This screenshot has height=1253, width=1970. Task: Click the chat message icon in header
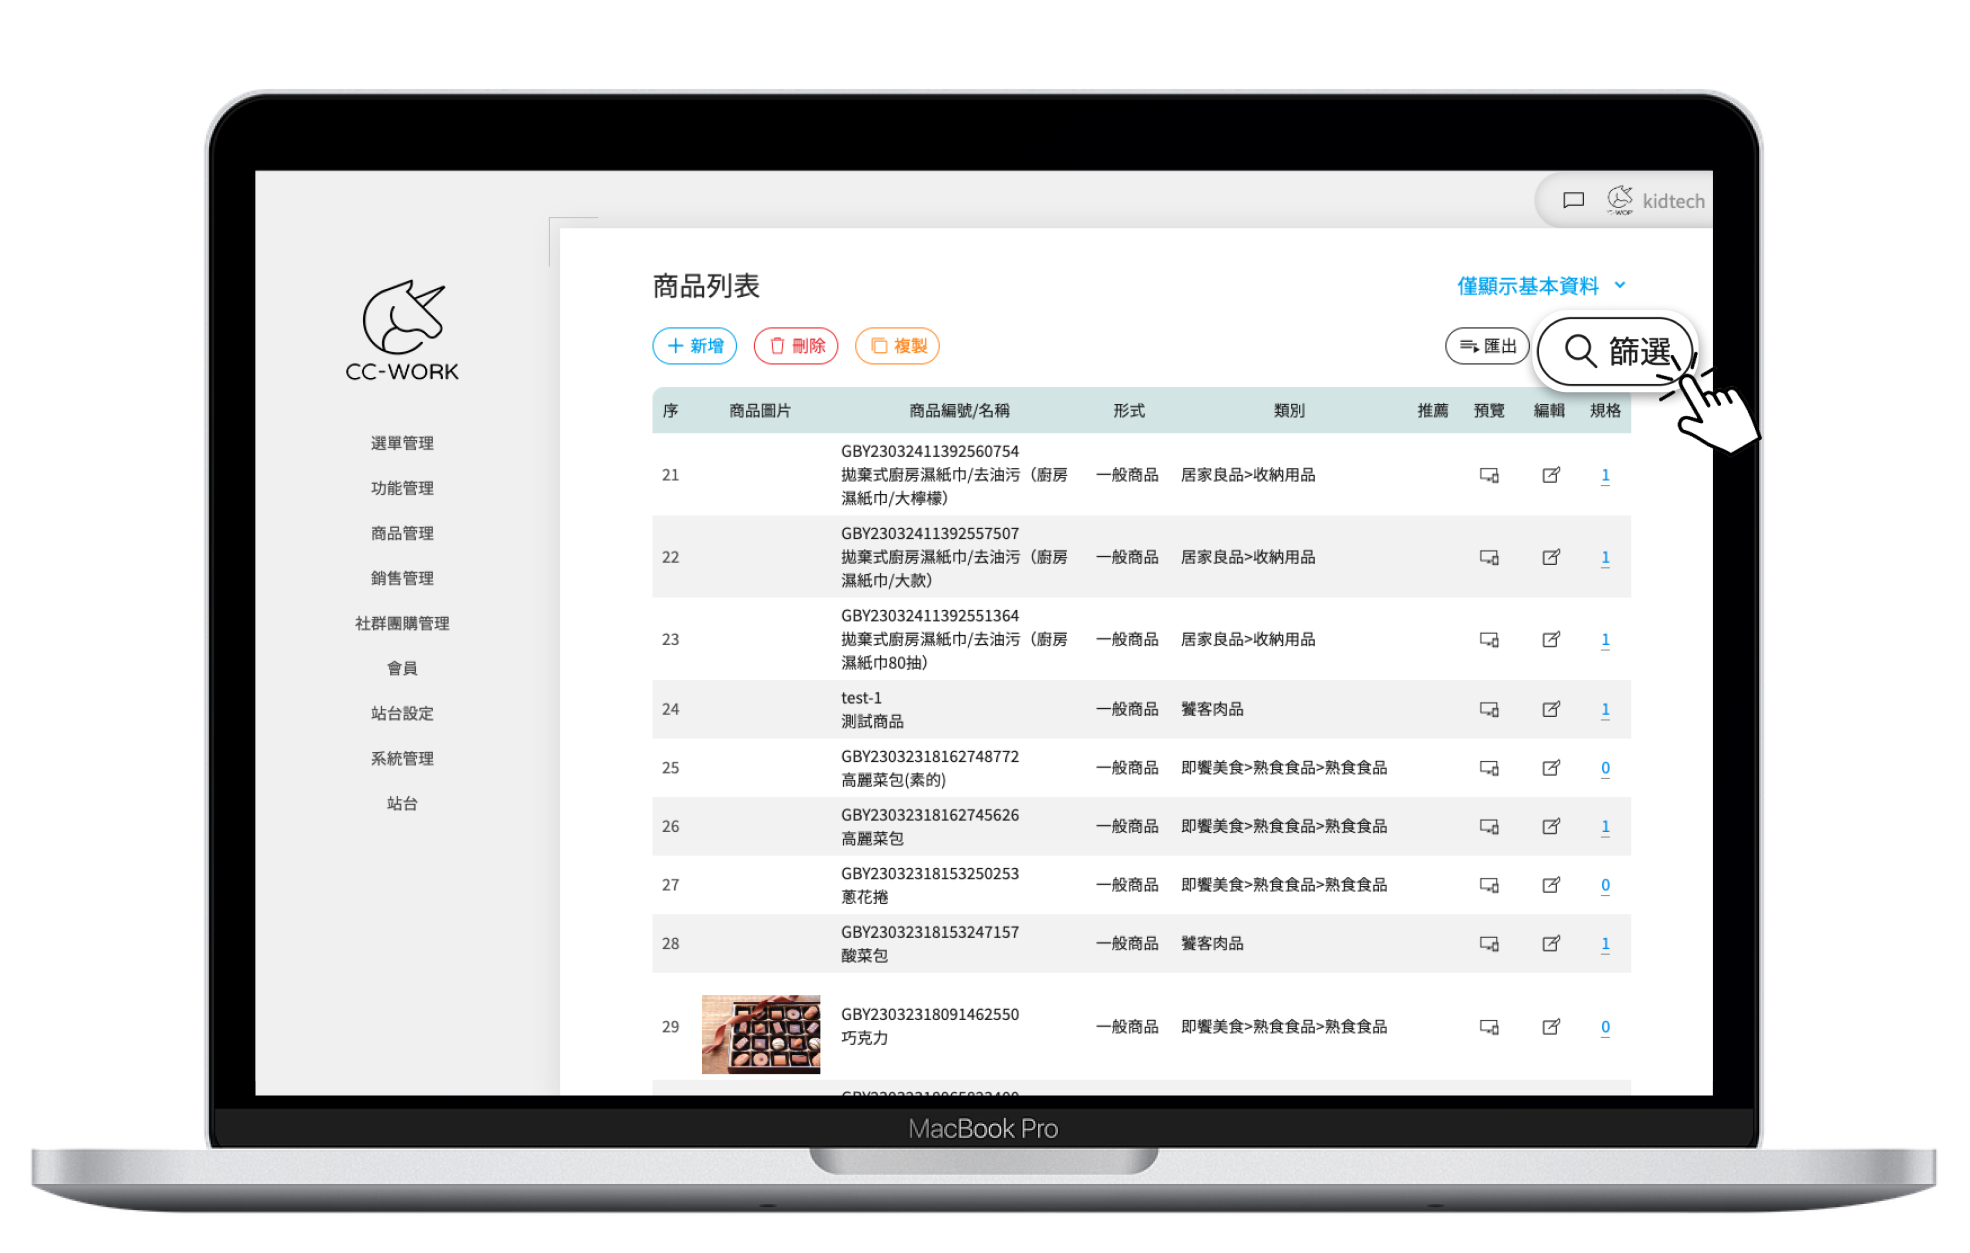click(x=1573, y=200)
